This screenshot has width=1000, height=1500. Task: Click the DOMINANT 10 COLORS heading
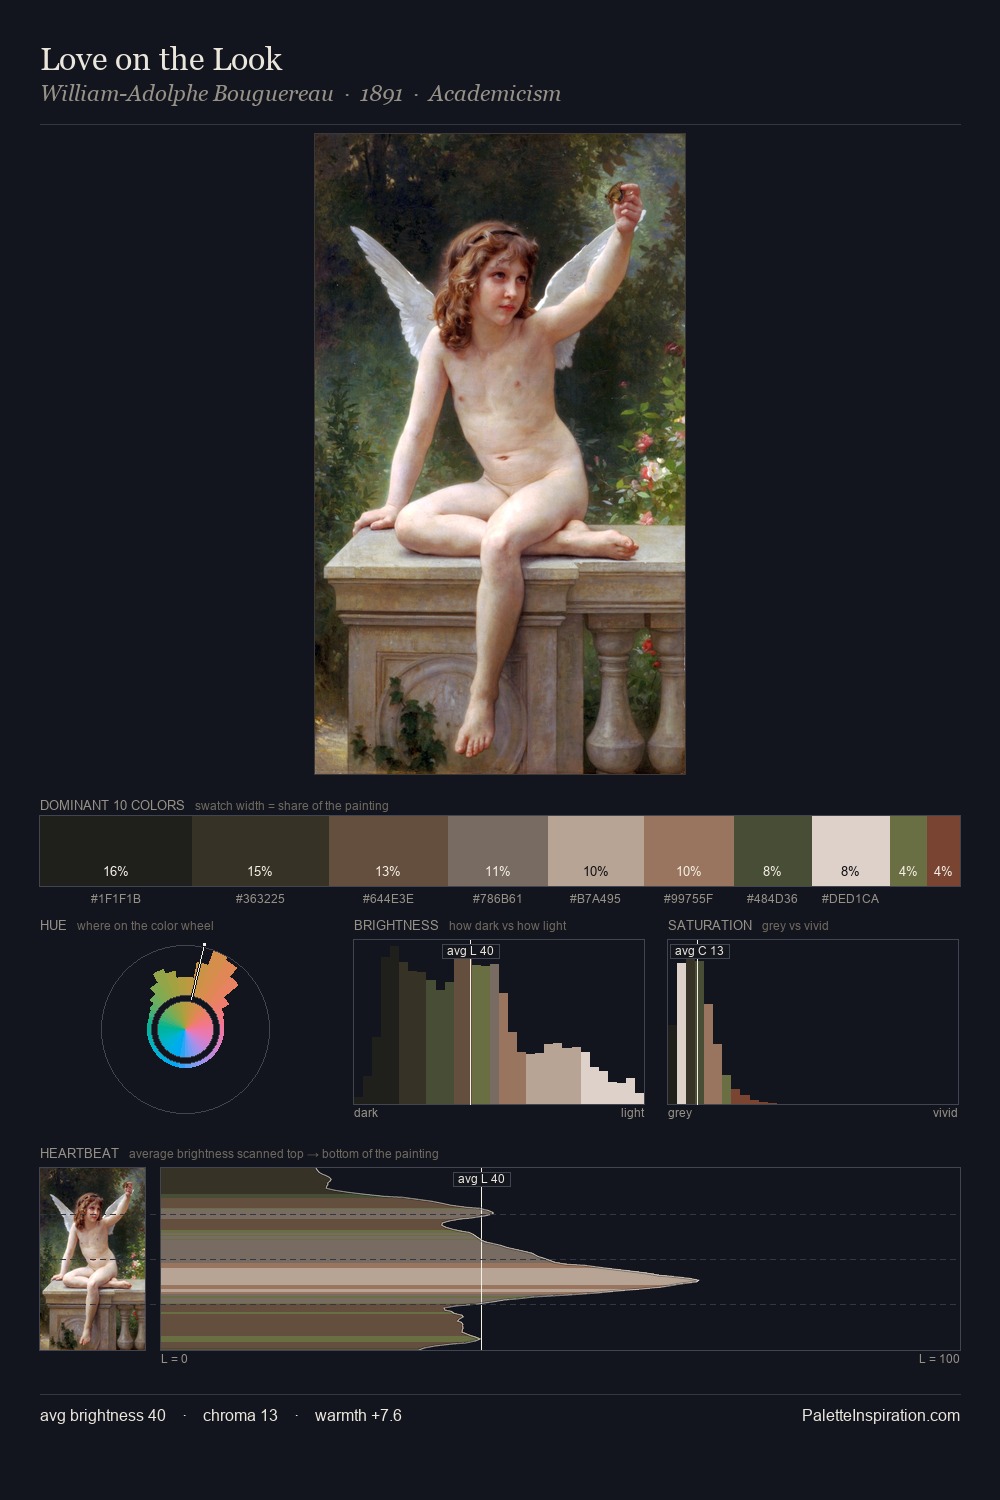click(112, 805)
